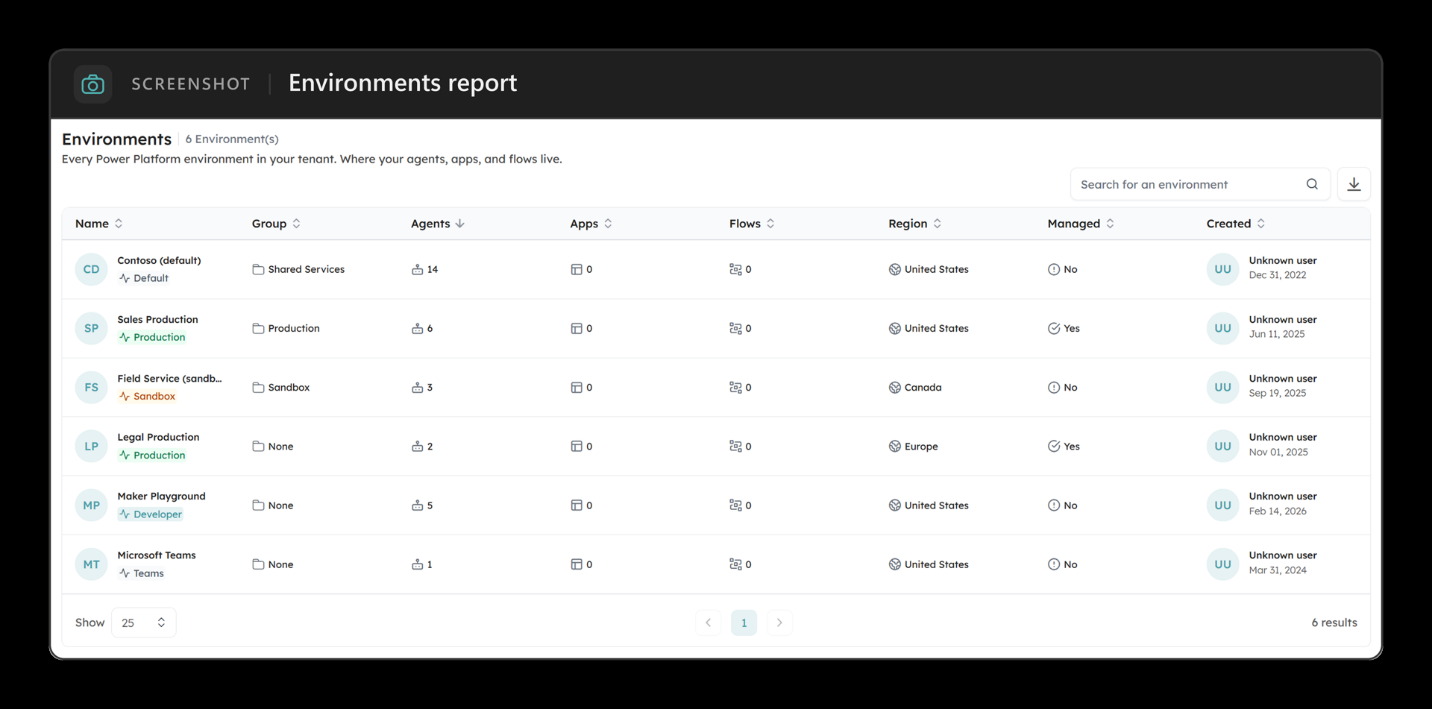The image size is (1432, 709).
Task: Click the Environments report title
Action: [403, 83]
